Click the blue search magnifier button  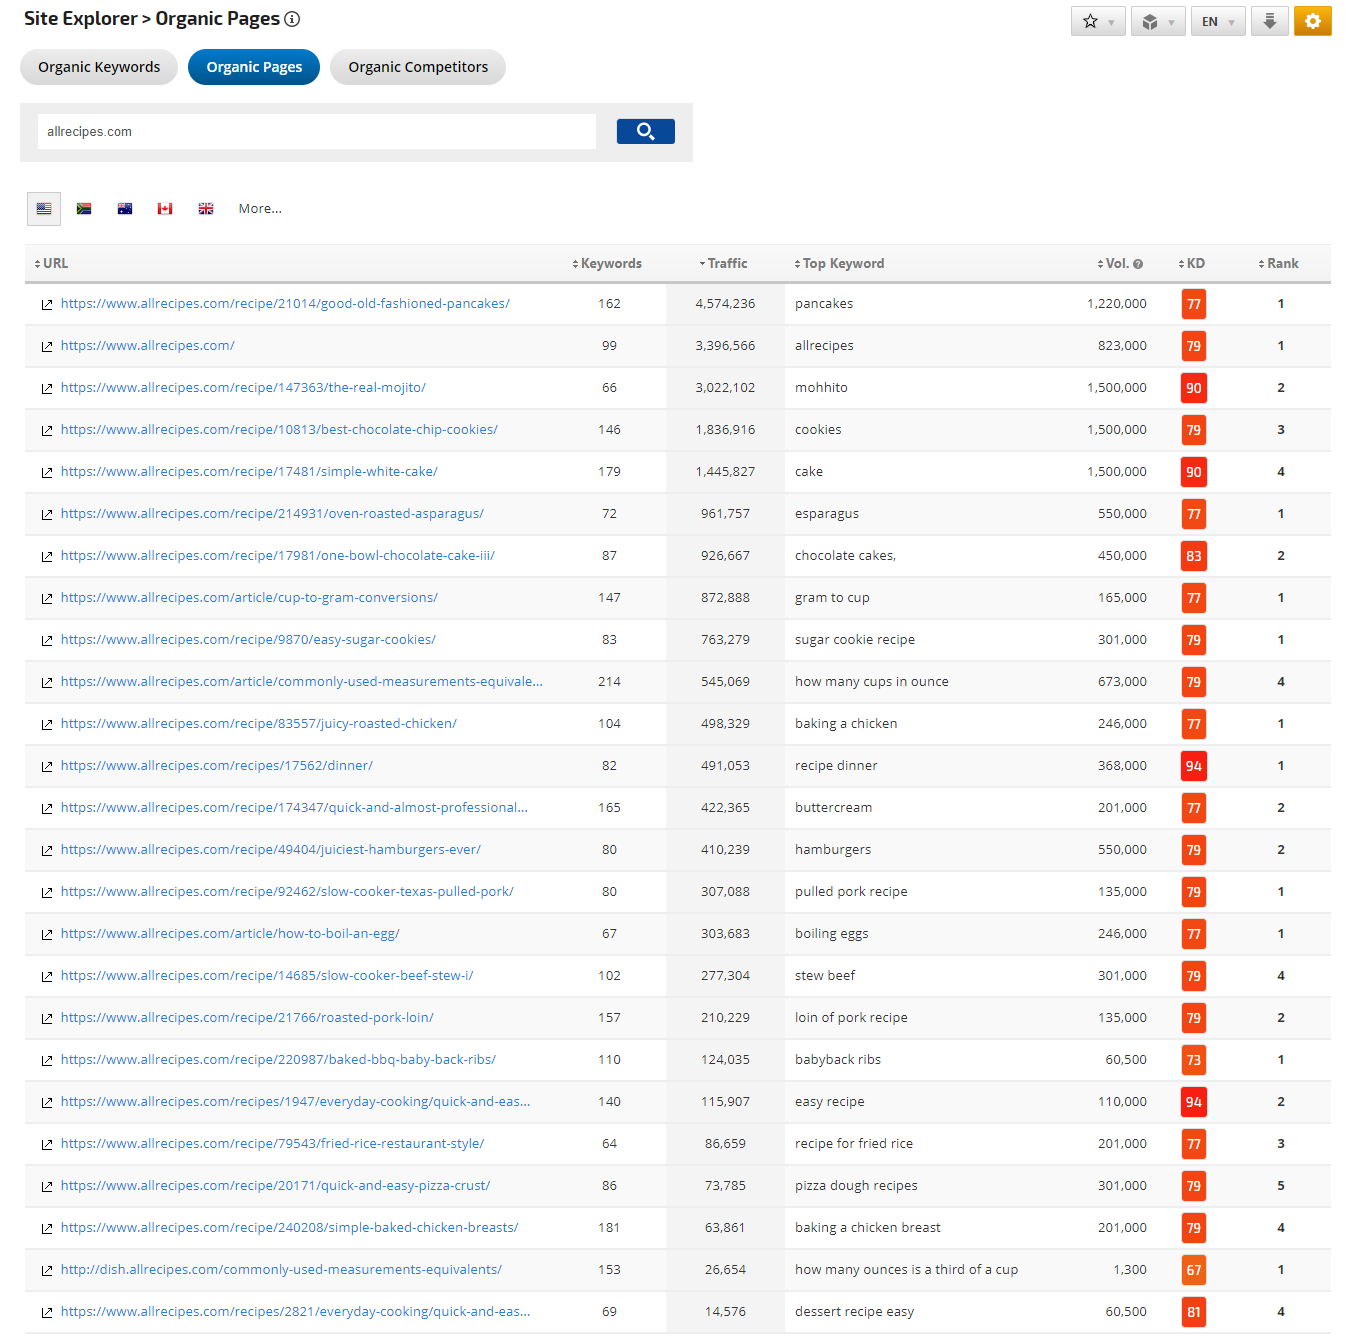click(645, 131)
